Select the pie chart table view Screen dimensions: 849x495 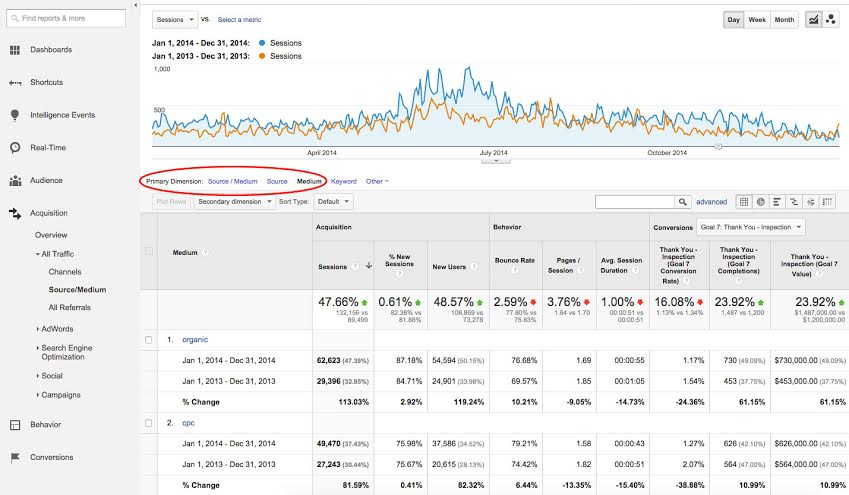coord(761,202)
